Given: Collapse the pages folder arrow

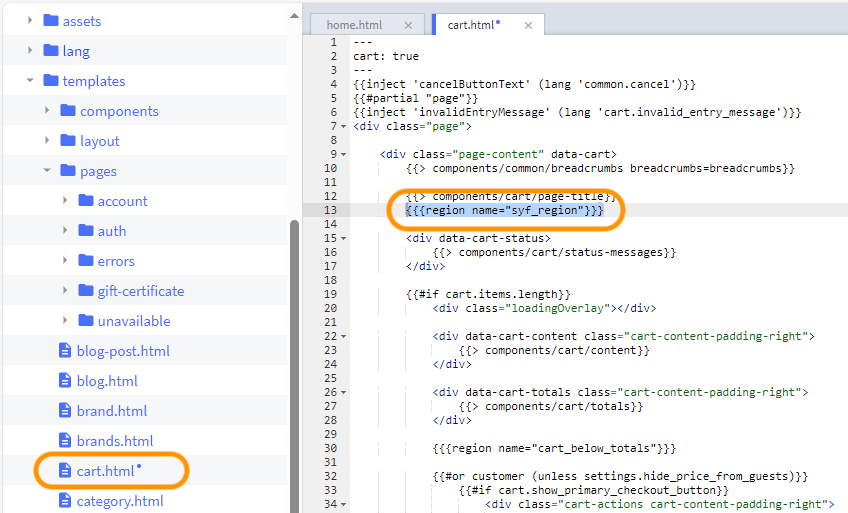Looking at the screenshot, I should [47, 171].
